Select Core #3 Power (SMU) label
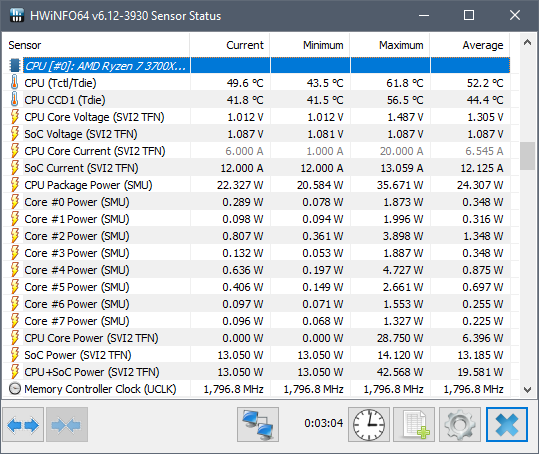The width and height of the screenshot is (539, 454). point(77,253)
